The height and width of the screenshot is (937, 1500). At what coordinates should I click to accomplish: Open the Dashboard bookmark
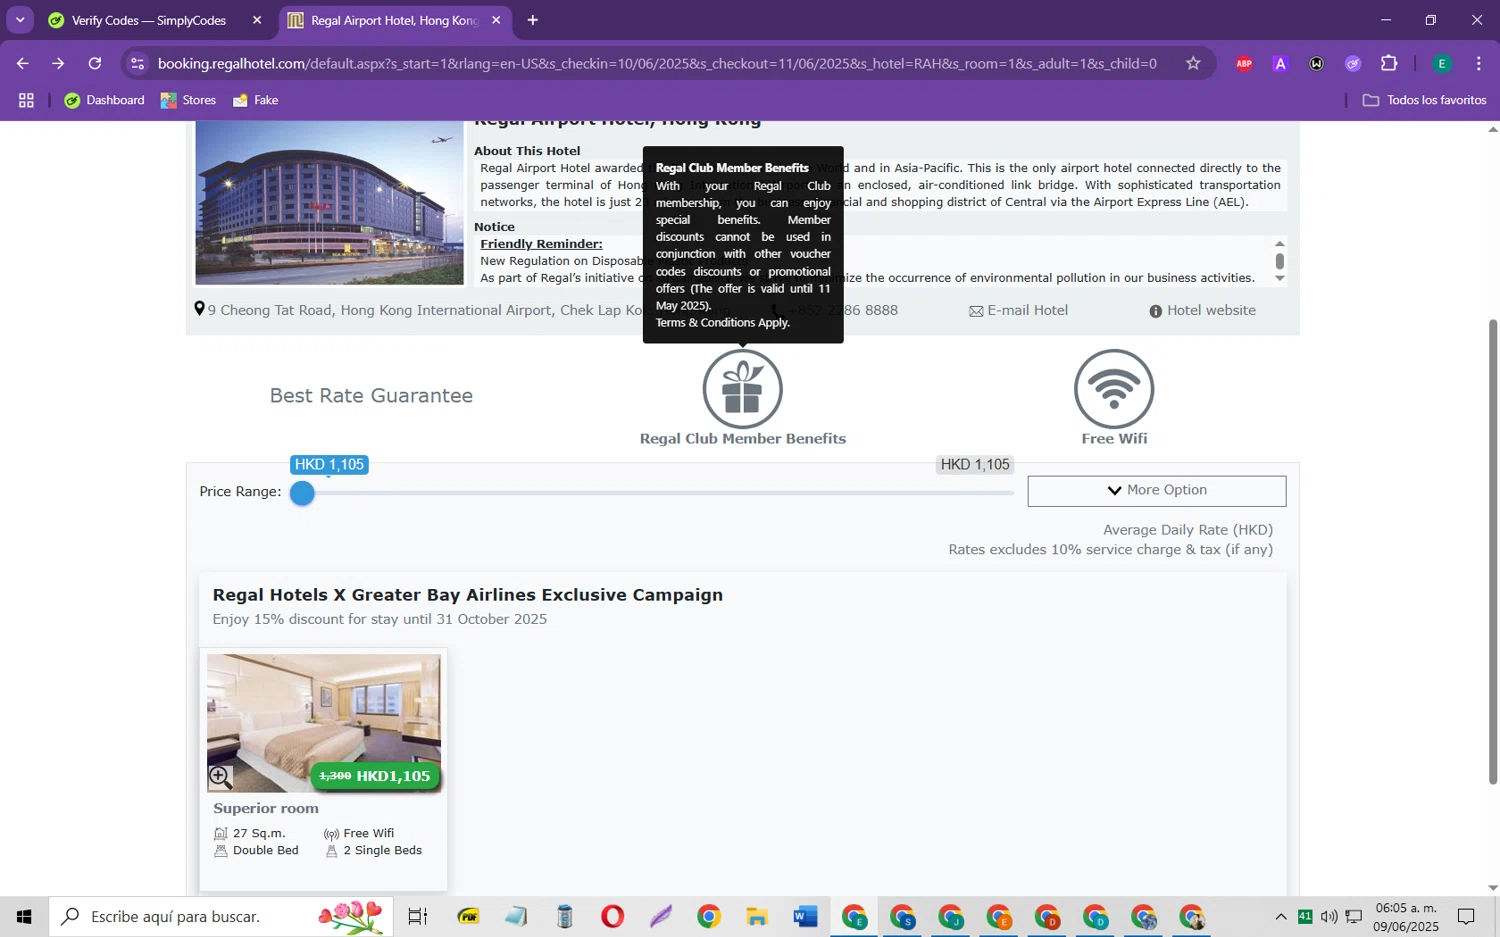[x=105, y=100]
